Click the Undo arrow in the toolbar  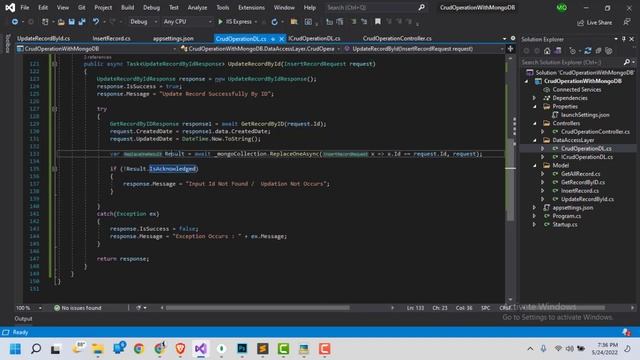pos(96,22)
